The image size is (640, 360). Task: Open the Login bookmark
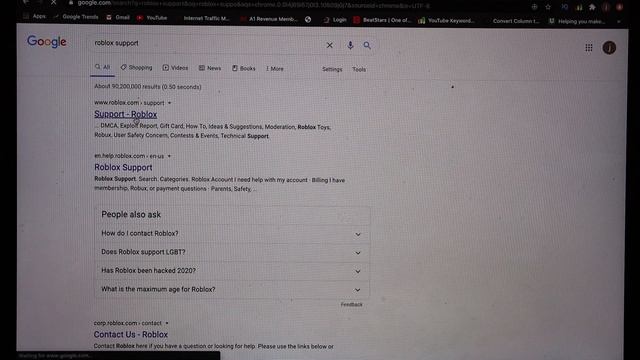pos(335,19)
